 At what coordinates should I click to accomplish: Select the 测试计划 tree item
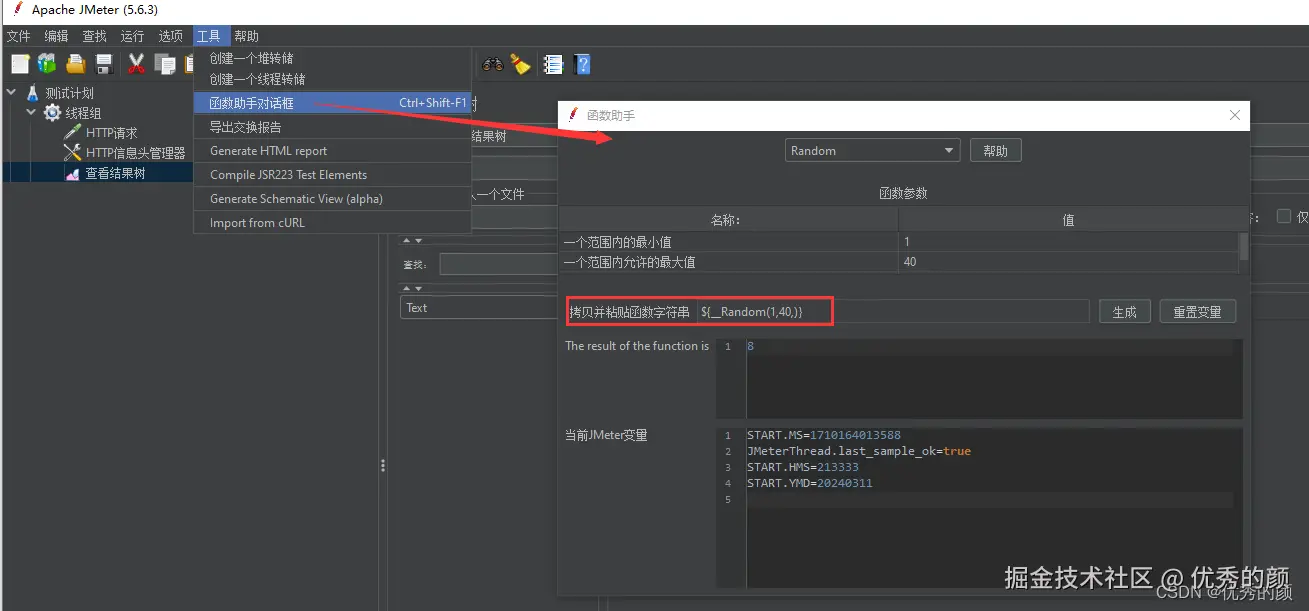click(69, 93)
